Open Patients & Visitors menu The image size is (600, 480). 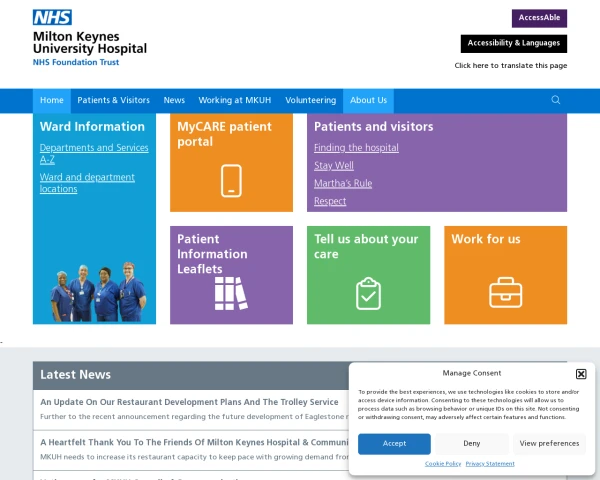click(x=113, y=100)
